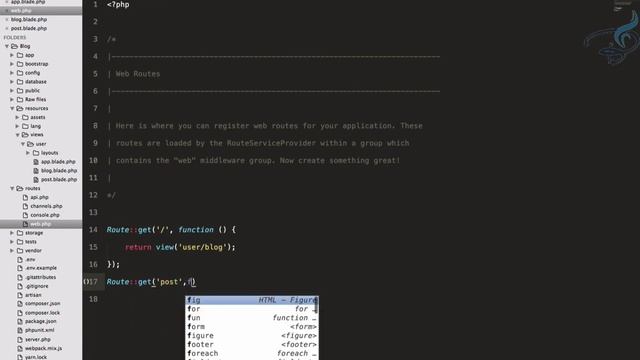This screenshot has height=360, width=640.
Task: Click the file icon beside server.php
Action: pyautogui.click(x=20, y=340)
